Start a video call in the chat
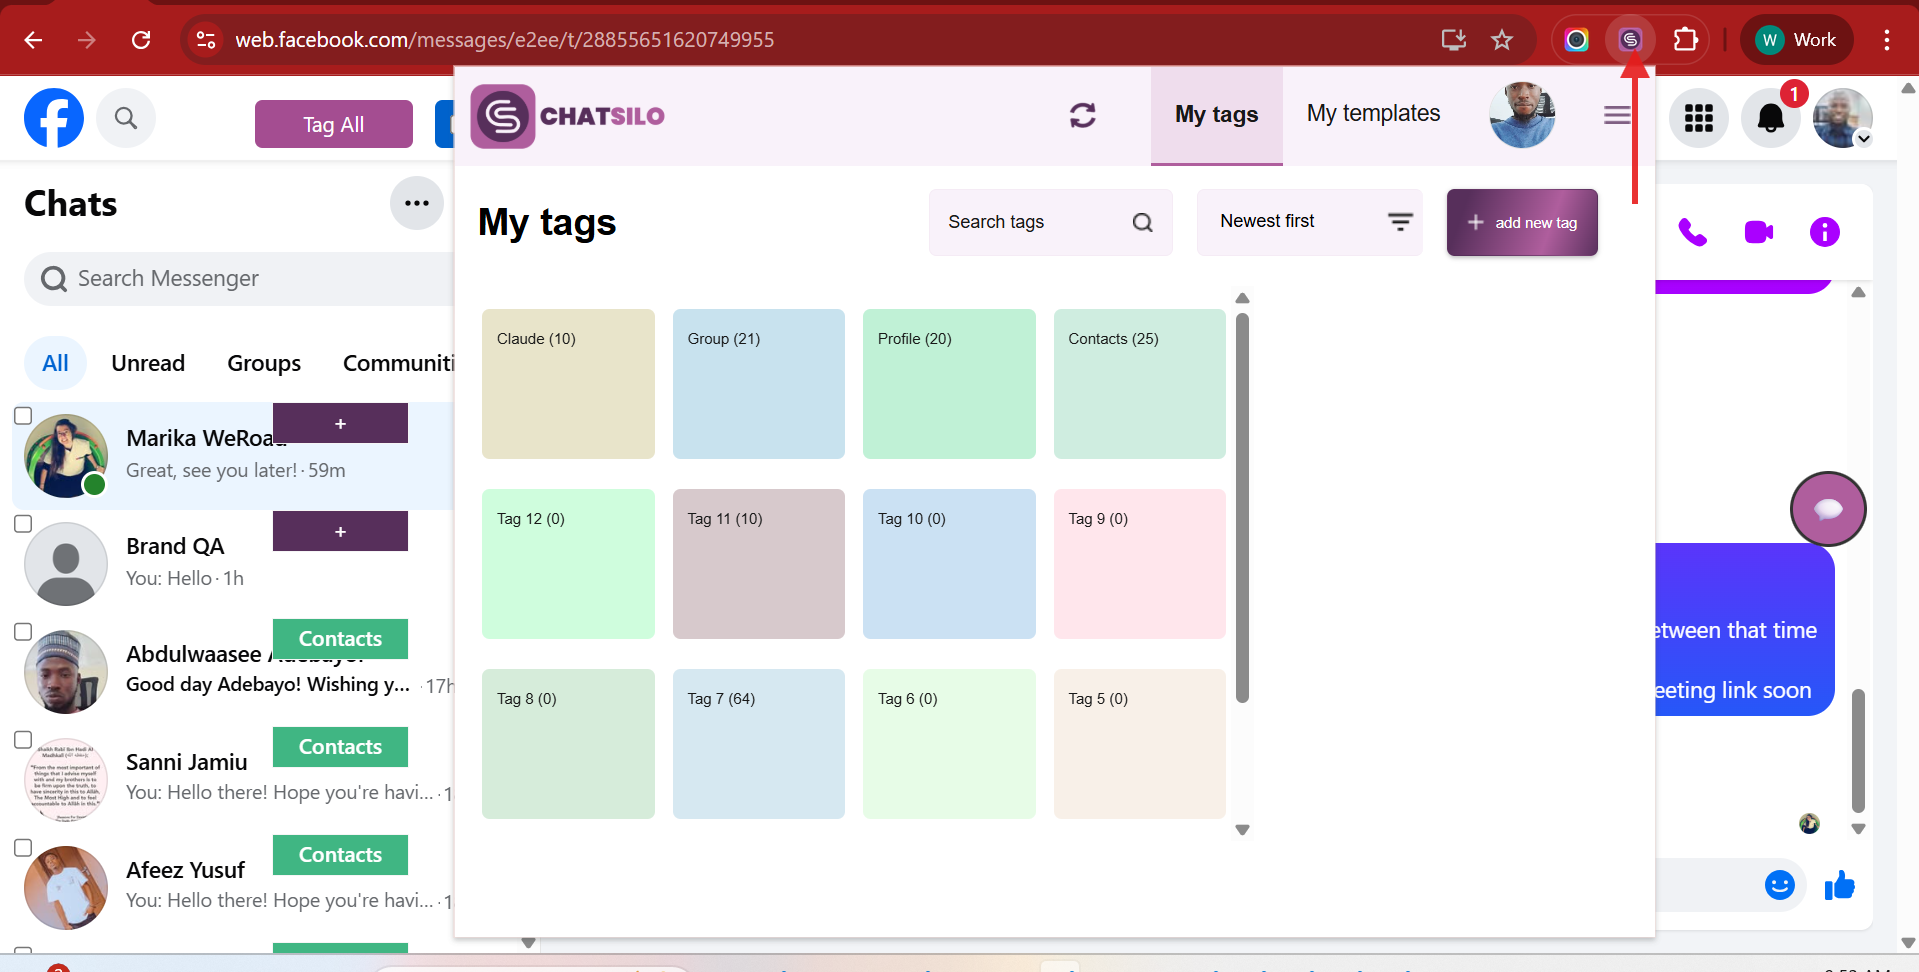 click(x=1759, y=232)
